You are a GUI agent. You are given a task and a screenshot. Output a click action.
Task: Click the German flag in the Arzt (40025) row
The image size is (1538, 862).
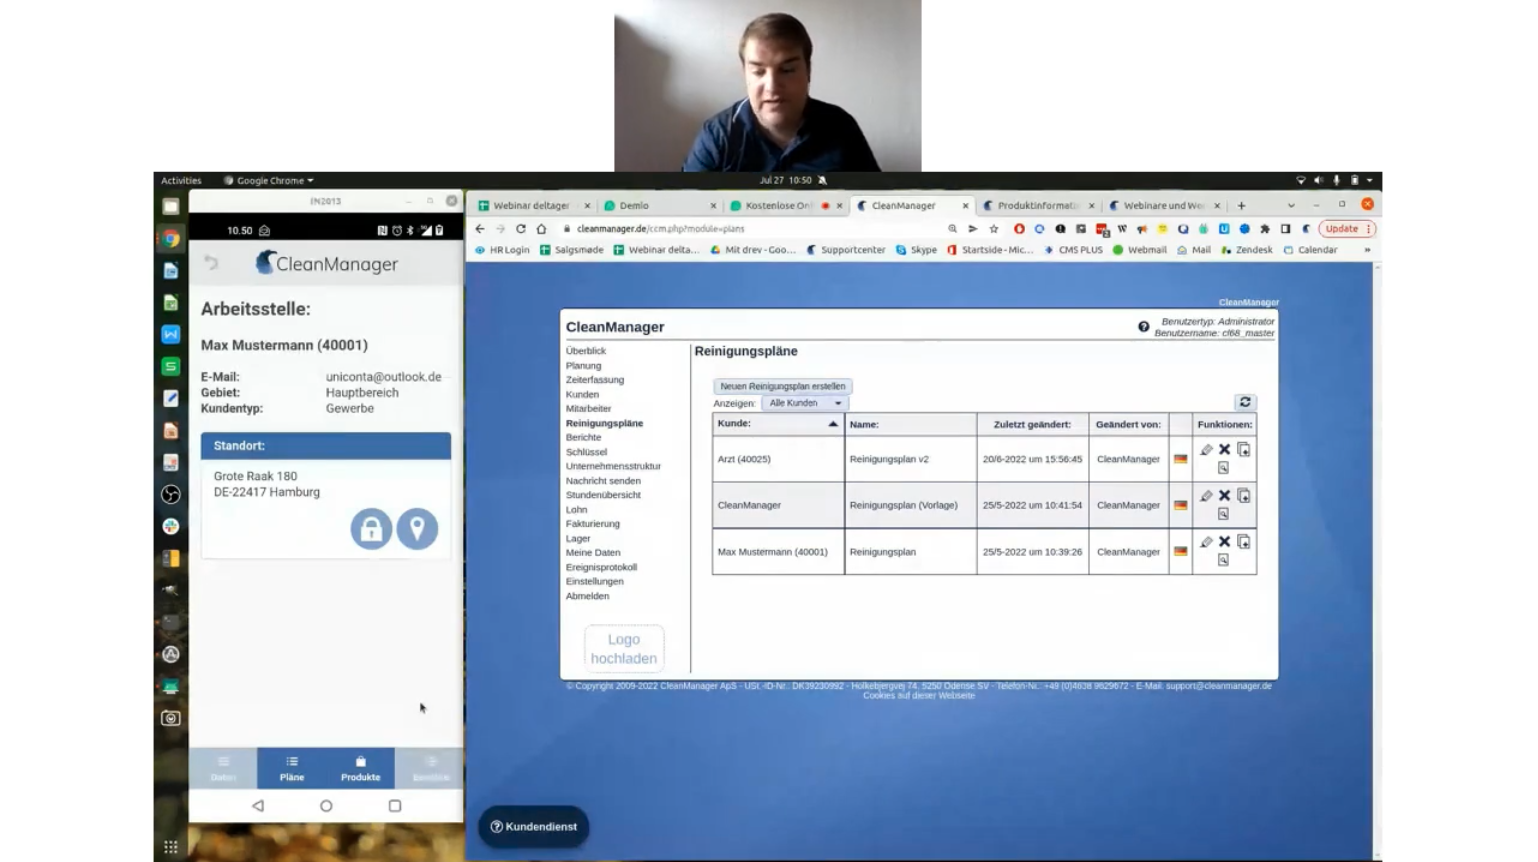point(1180,459)
